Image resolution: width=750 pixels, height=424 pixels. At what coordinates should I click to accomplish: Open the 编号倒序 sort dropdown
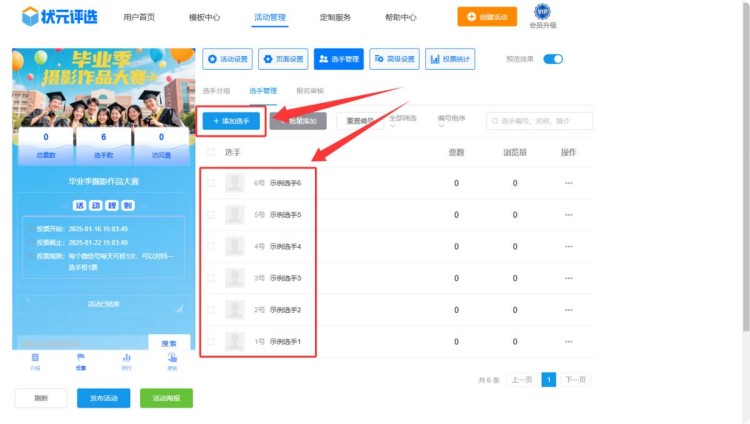pyautogui.click(x=451, y=121)
